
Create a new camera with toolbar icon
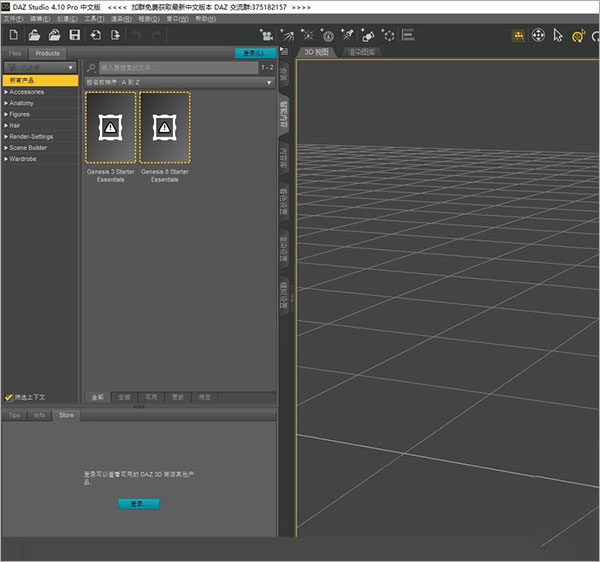266,35
